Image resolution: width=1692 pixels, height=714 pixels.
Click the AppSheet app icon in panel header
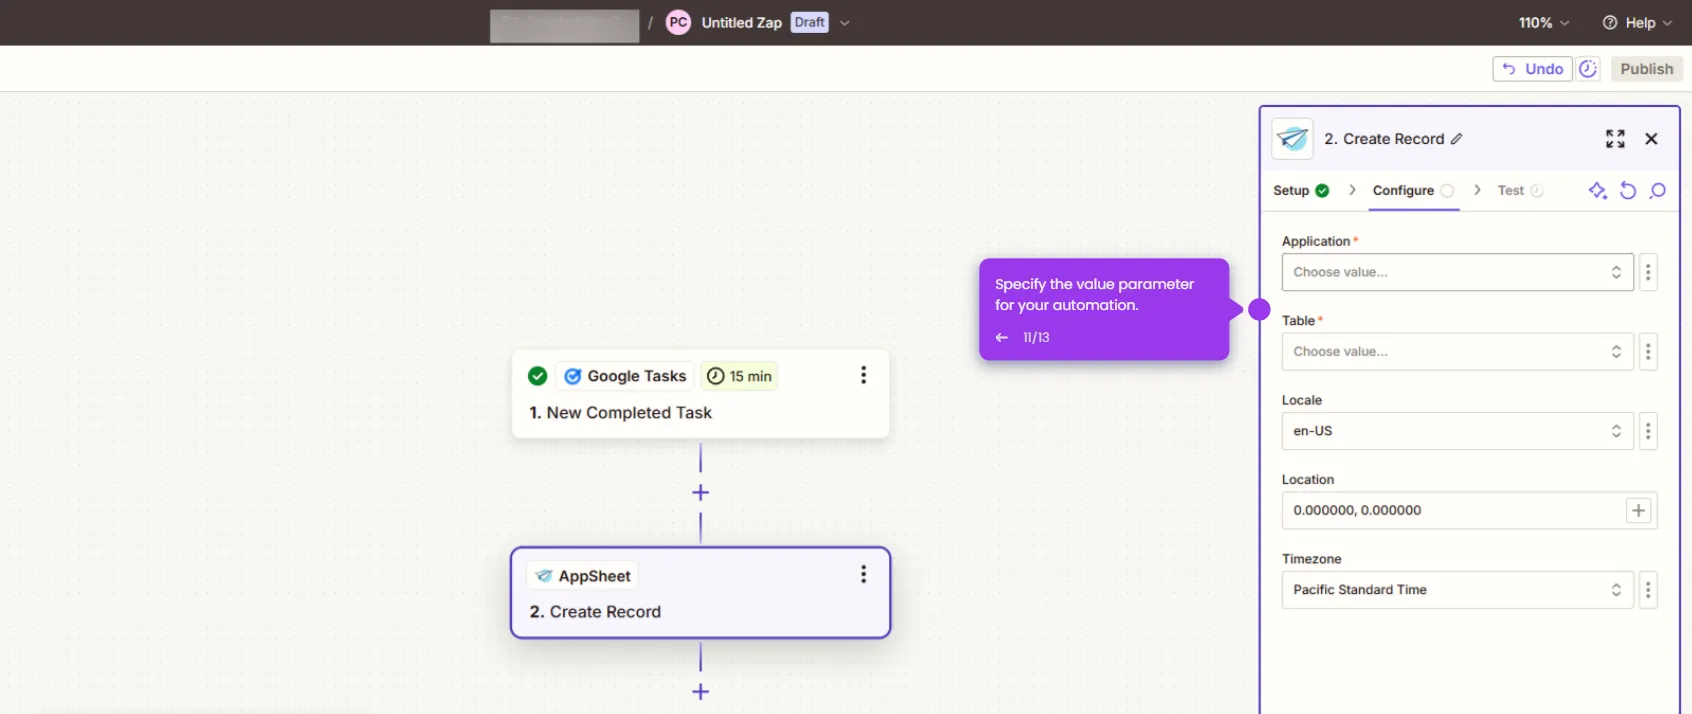click(x=1292, y=139)
